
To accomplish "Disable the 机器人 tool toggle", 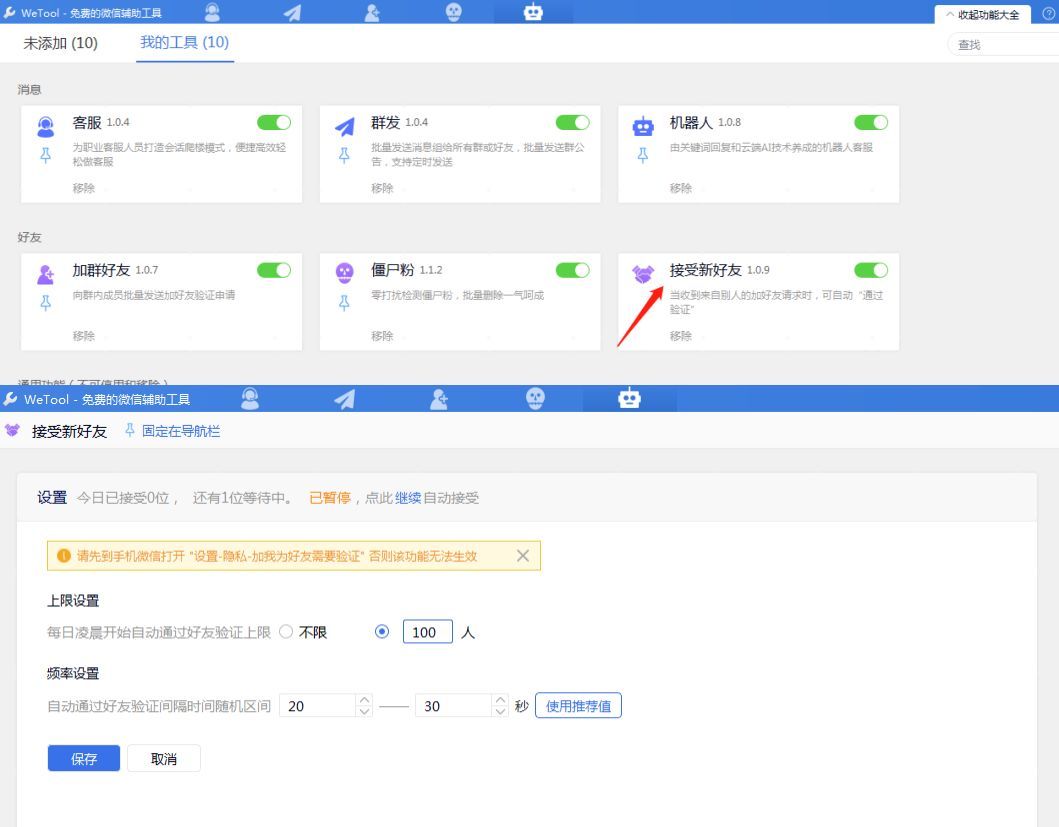I will pyautogui.click(x=871, y=121).
